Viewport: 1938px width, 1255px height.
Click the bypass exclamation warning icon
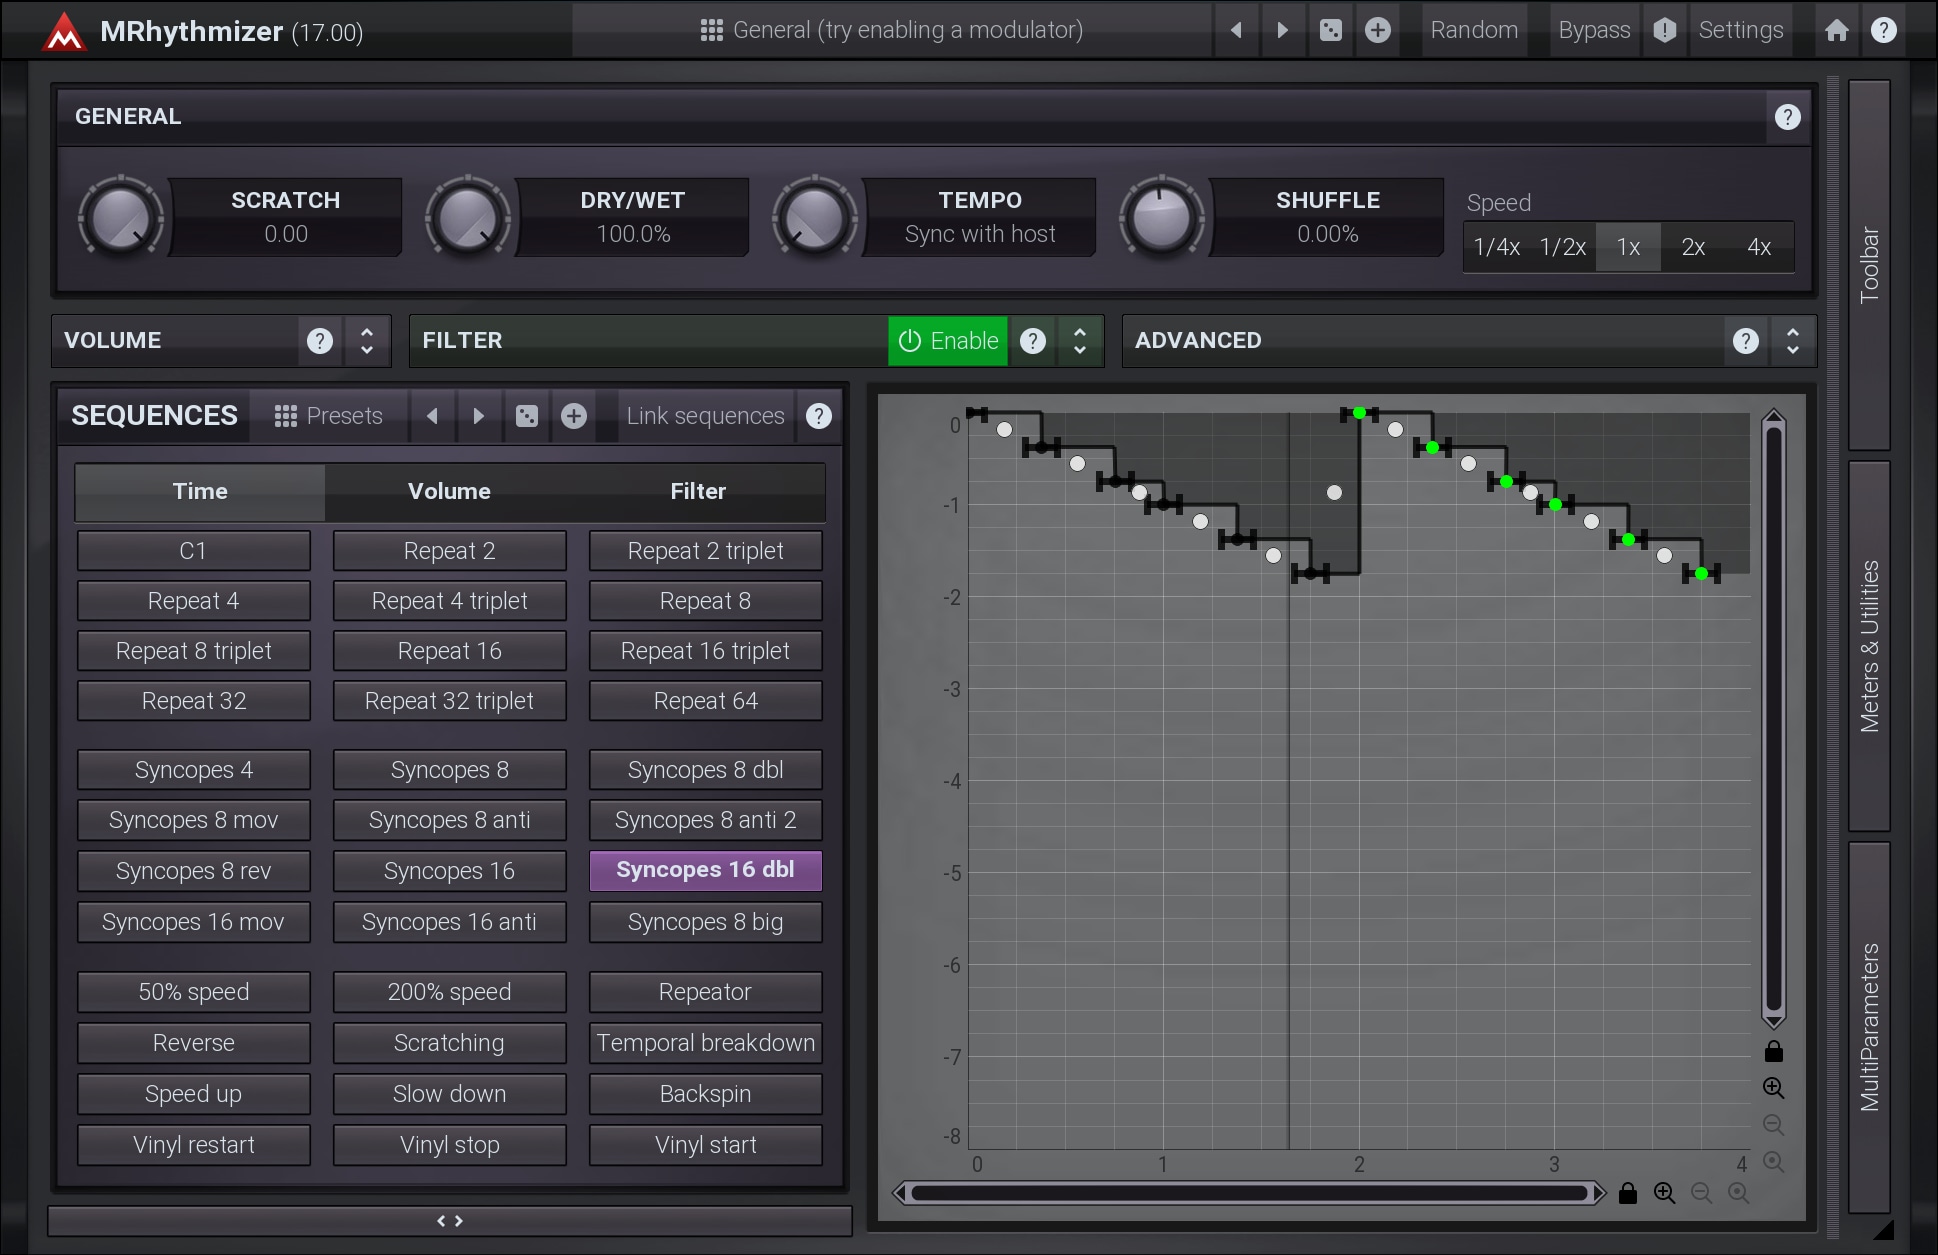coord(1664,30)
